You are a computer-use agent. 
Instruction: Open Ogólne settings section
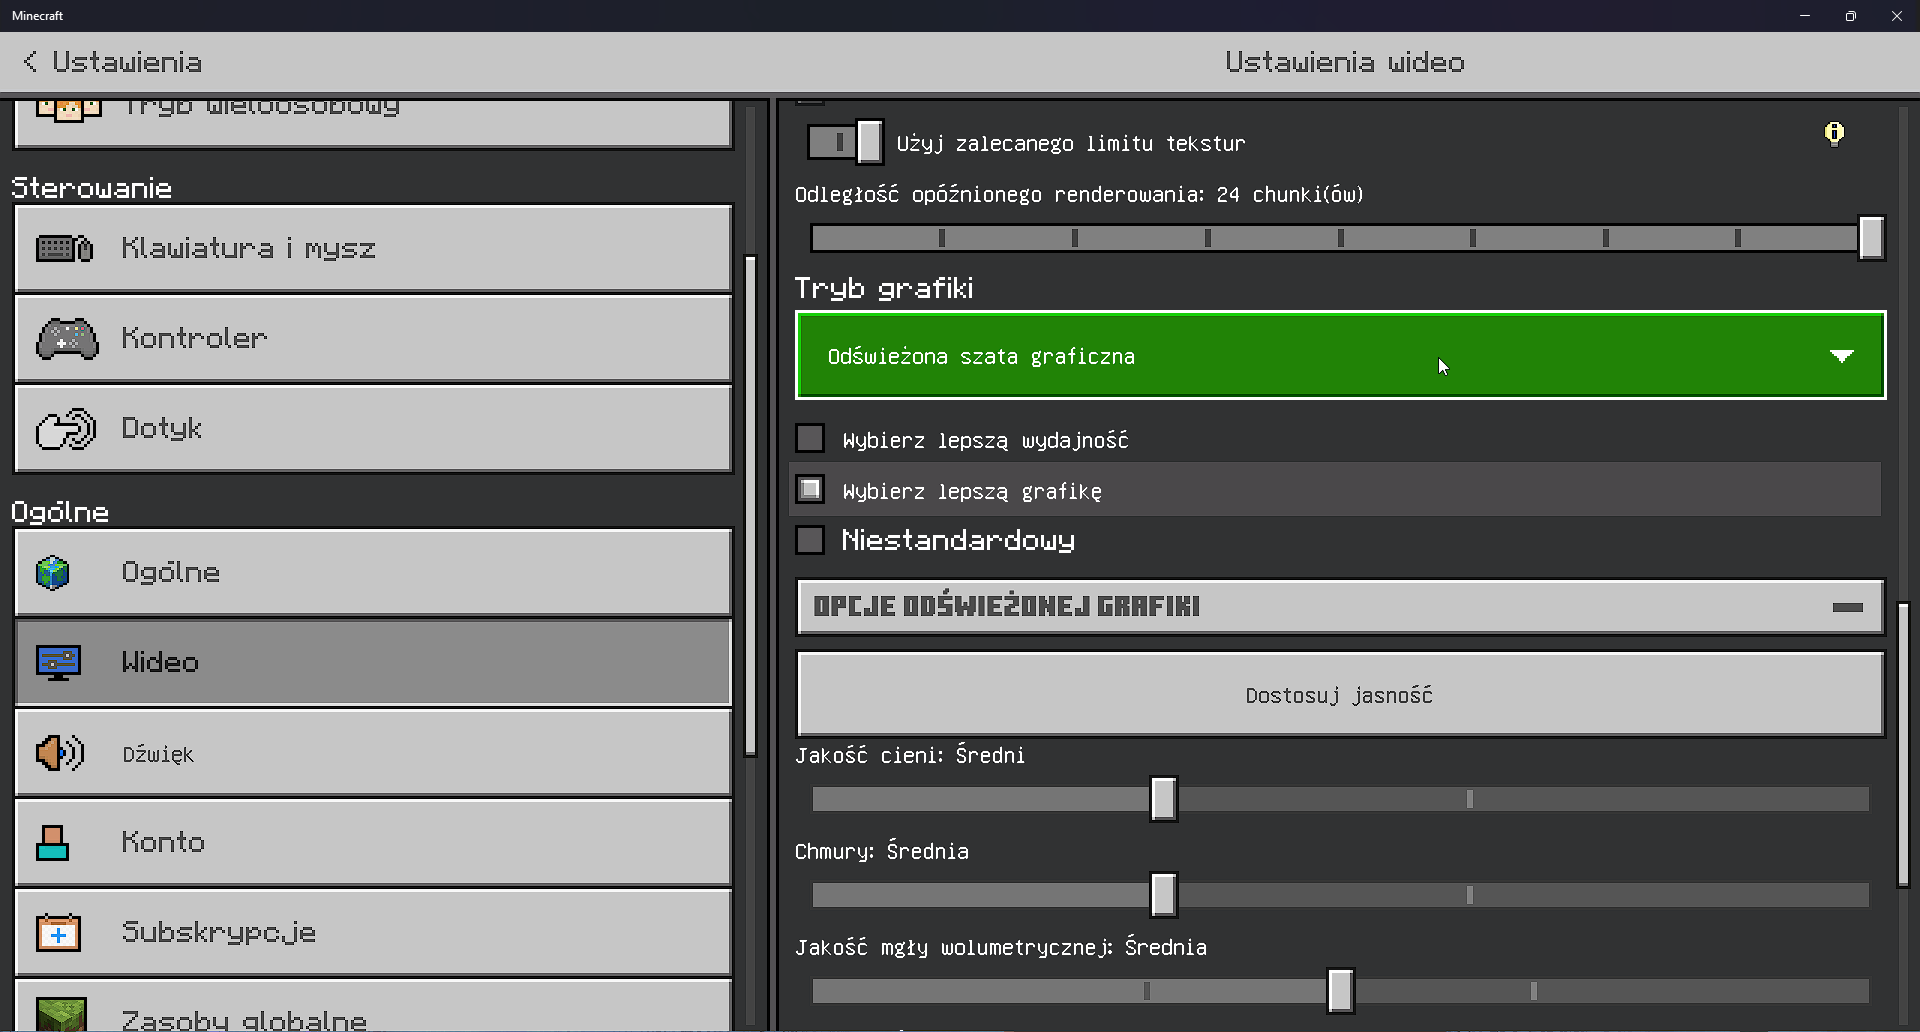373,572
